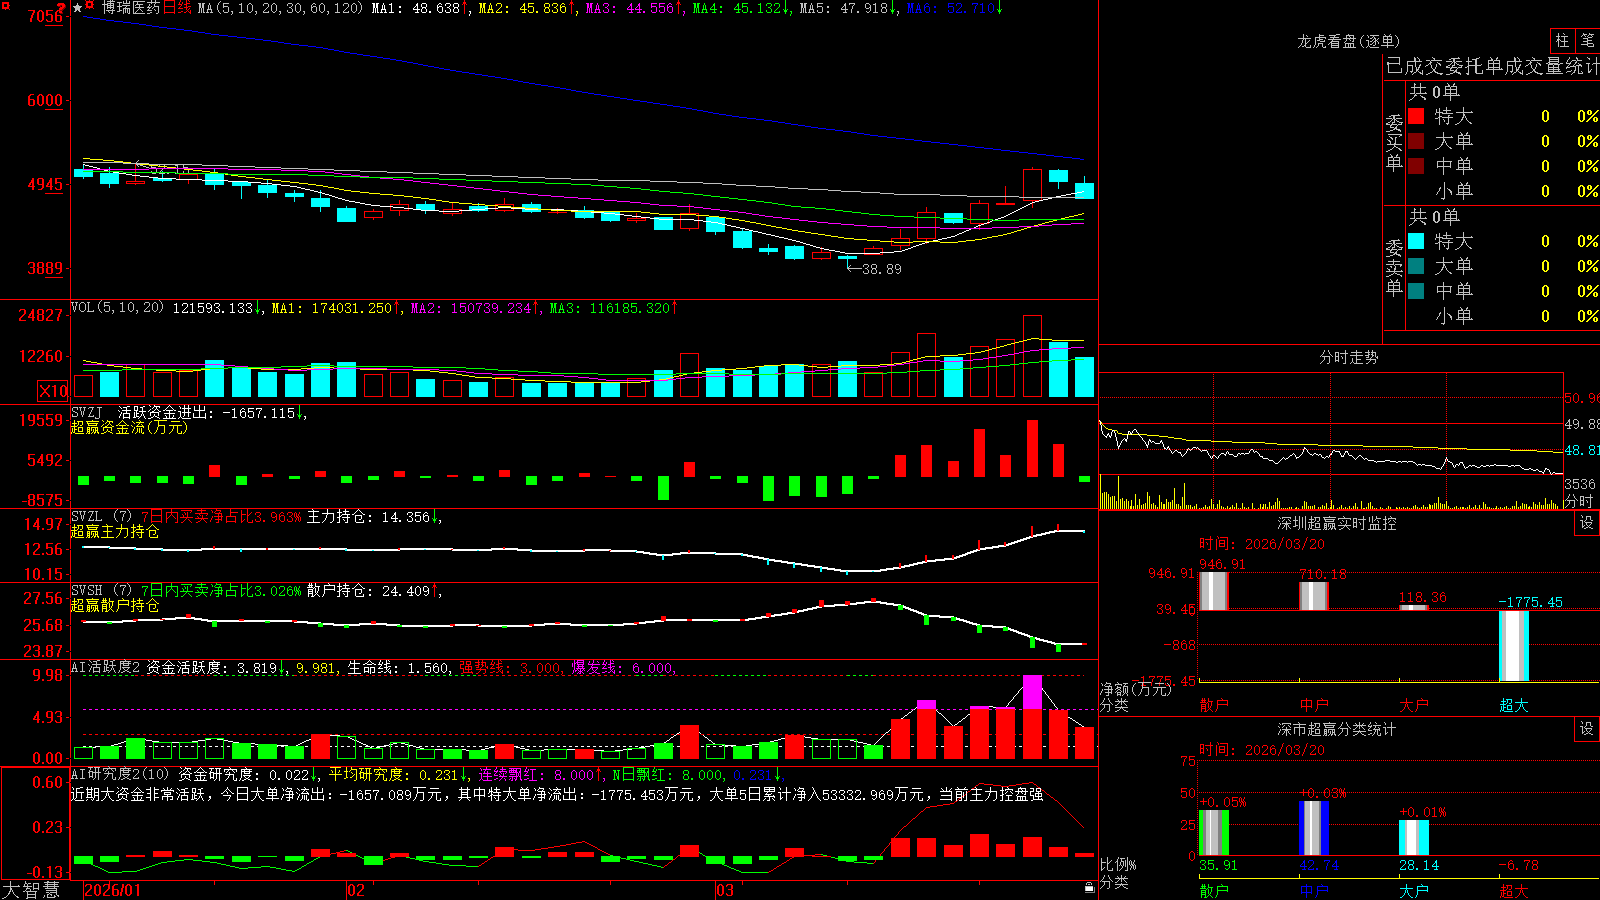
Task: Click 散户 category in 超赢分类统计 chart
Action: 1214,890
